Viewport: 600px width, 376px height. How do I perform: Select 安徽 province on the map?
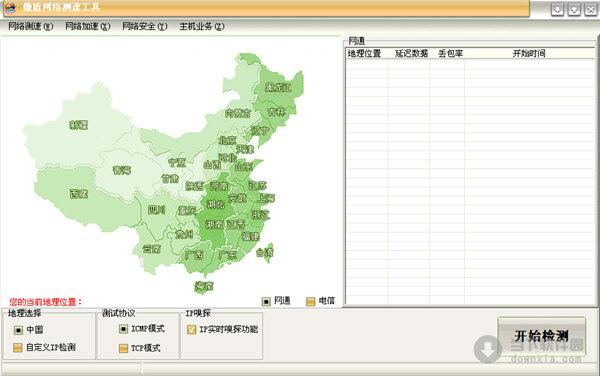click(x=237, y=198)
